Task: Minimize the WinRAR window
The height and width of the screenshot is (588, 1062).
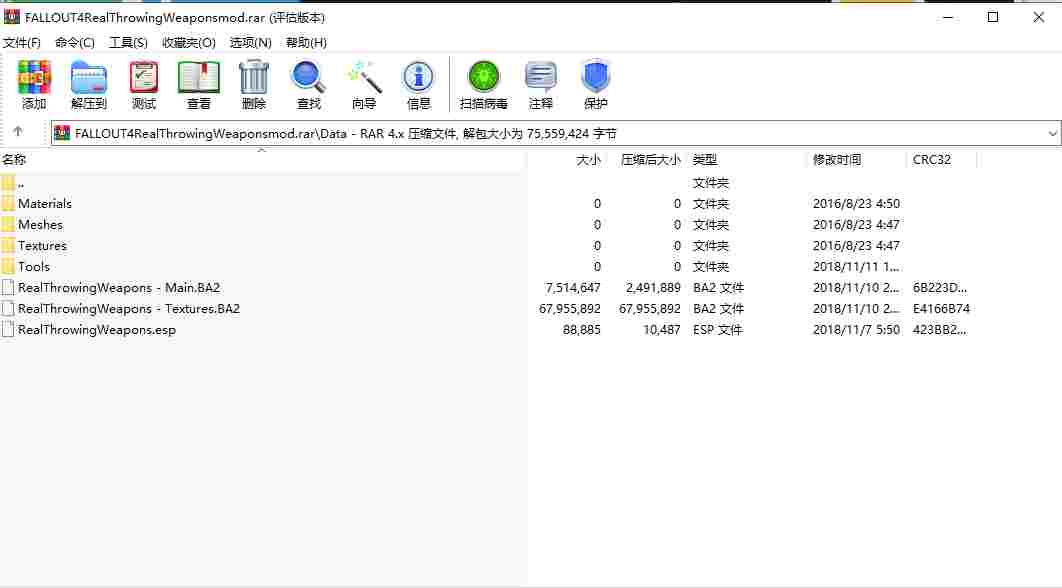Action: click(x=948, y=18)
